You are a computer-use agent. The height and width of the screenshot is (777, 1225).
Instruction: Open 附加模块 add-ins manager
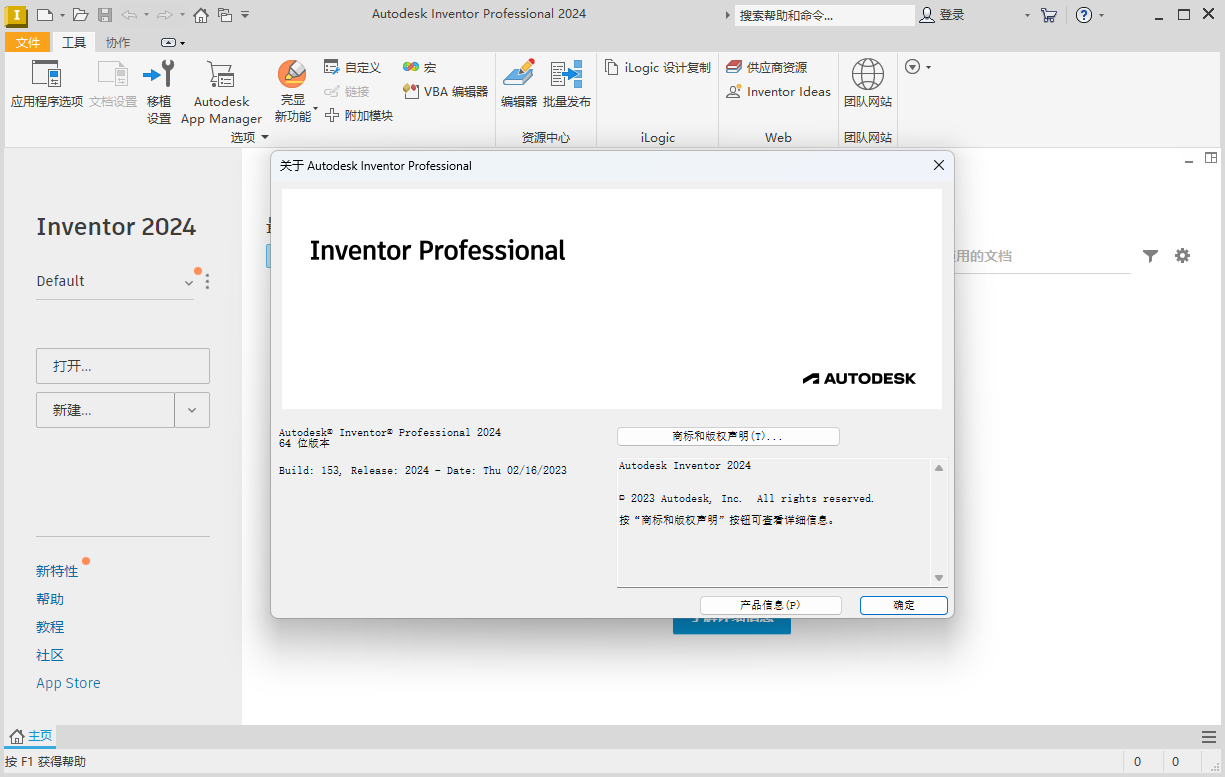click(359, 115)
